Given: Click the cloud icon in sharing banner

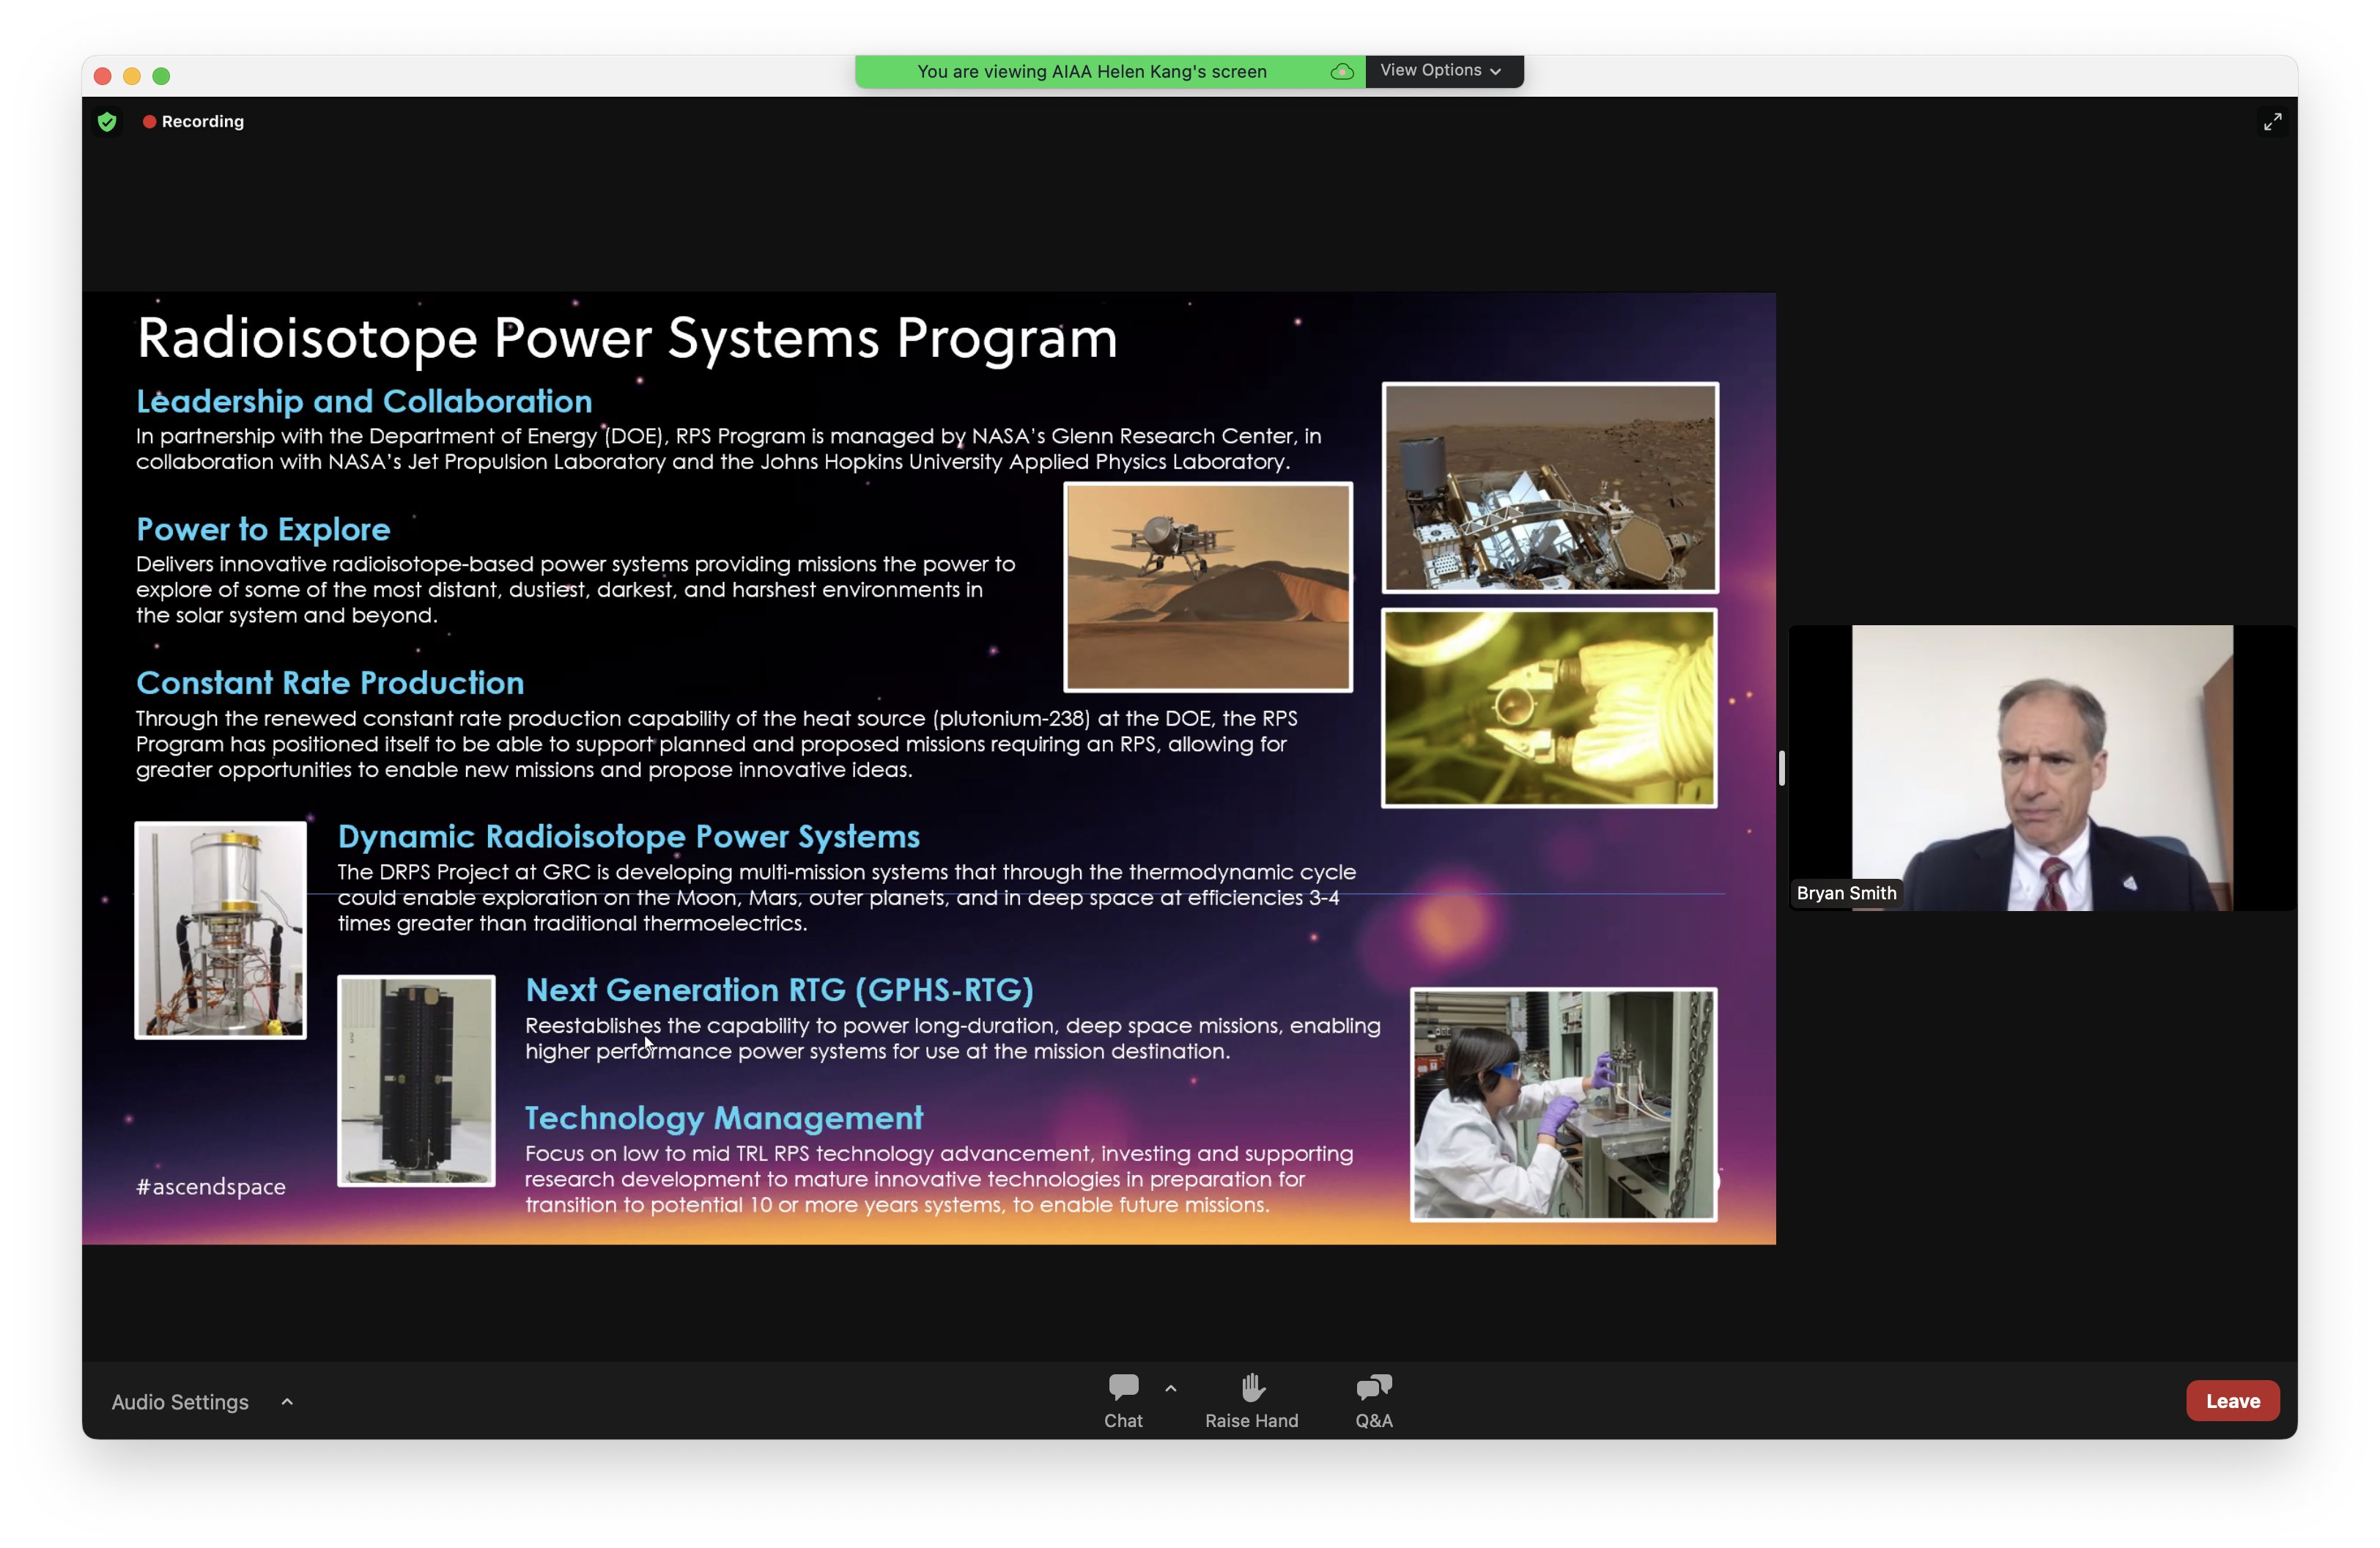Looking at the screenshot, I should 1342,72.
